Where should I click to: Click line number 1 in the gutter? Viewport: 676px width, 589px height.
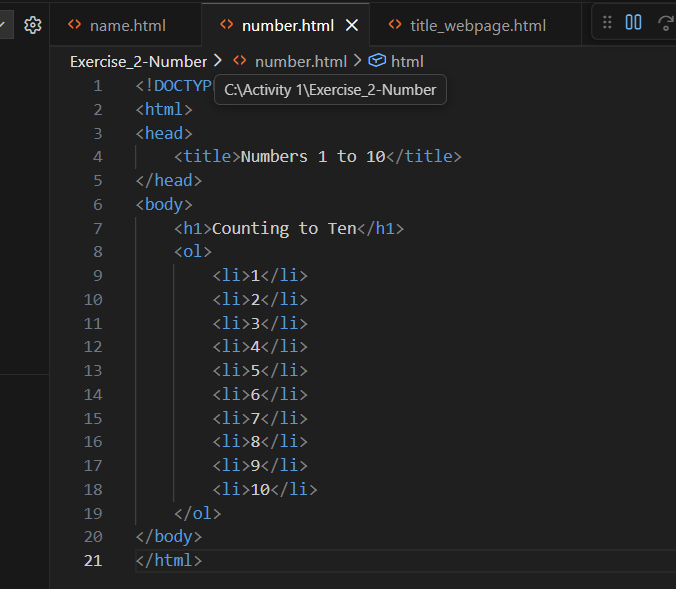point(97,85)
